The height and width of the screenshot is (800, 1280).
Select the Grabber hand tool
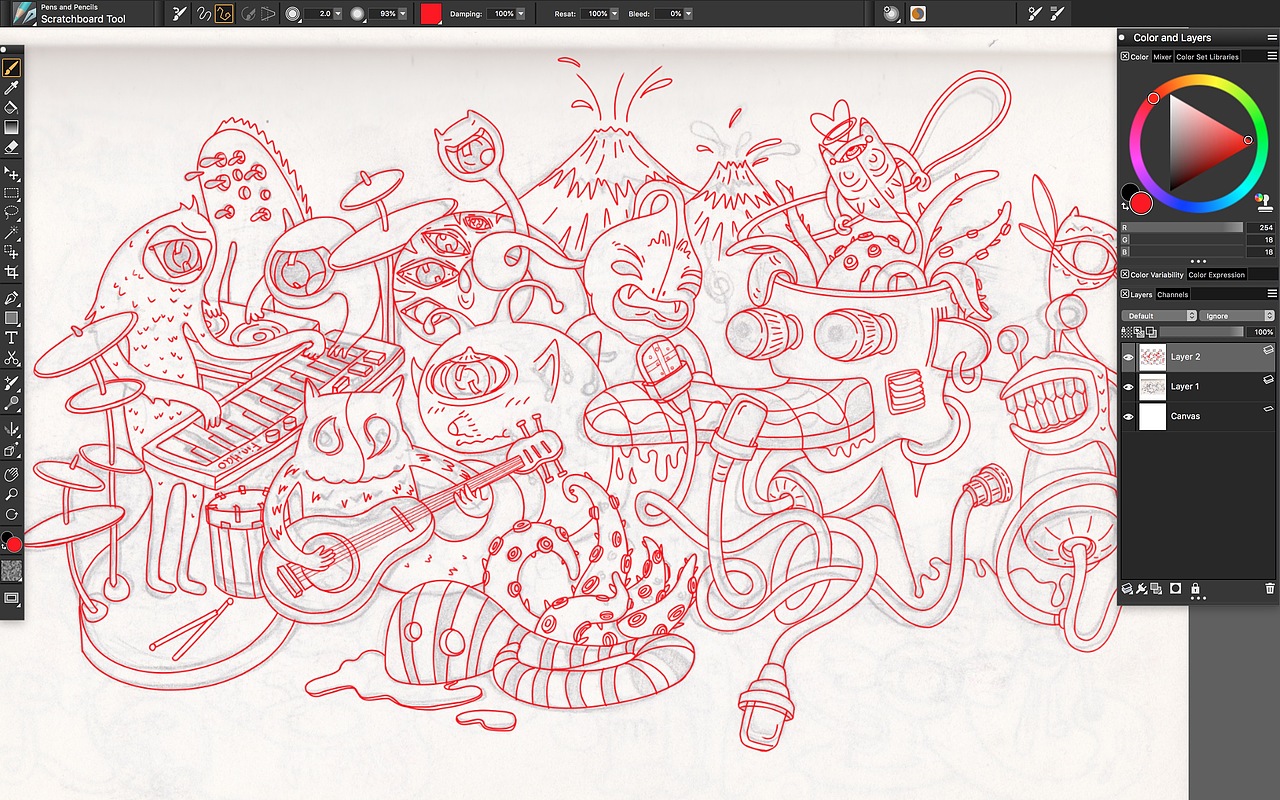coord(12,474)
